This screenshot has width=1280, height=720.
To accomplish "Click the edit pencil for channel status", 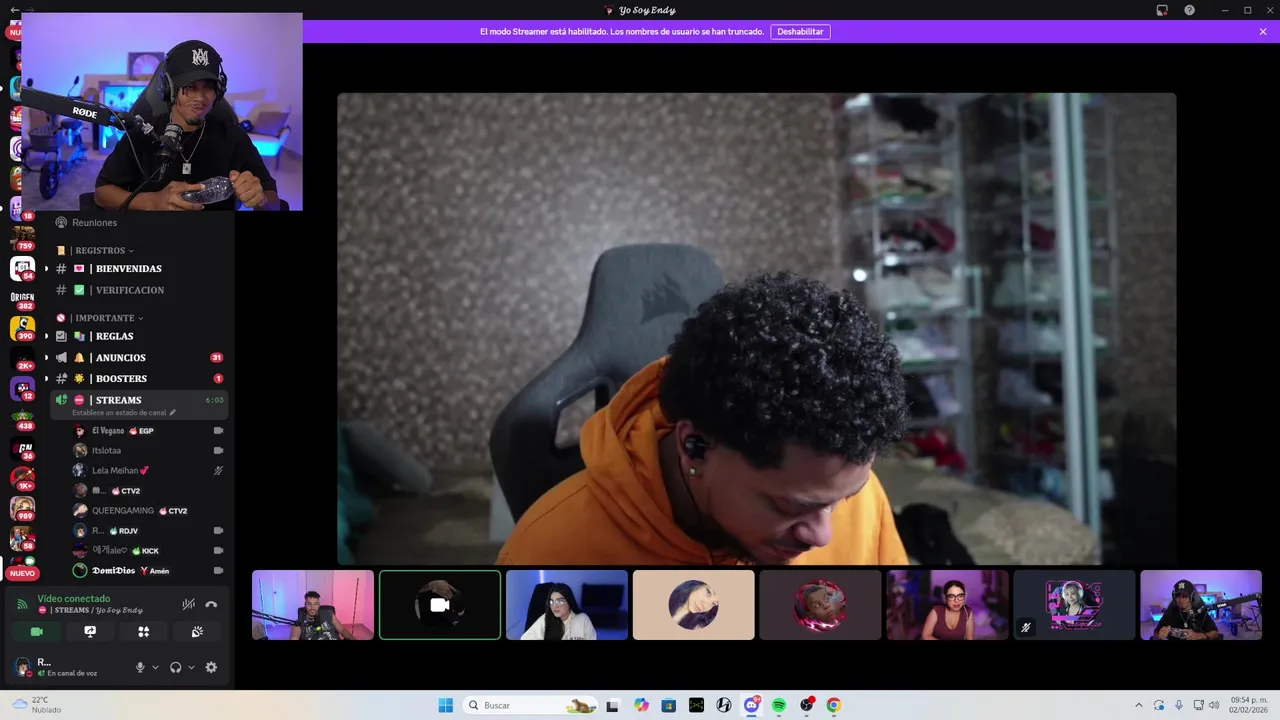I will (x=173, y=412).
